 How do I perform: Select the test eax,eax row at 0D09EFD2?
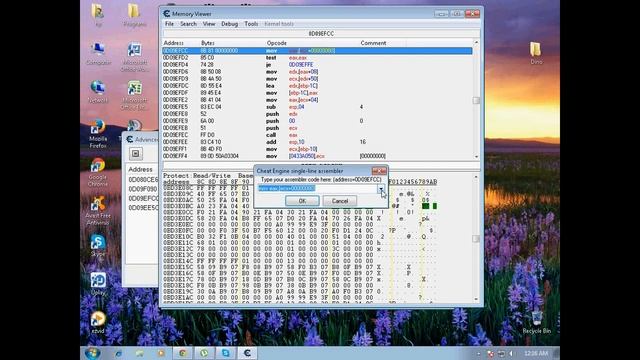317,58
